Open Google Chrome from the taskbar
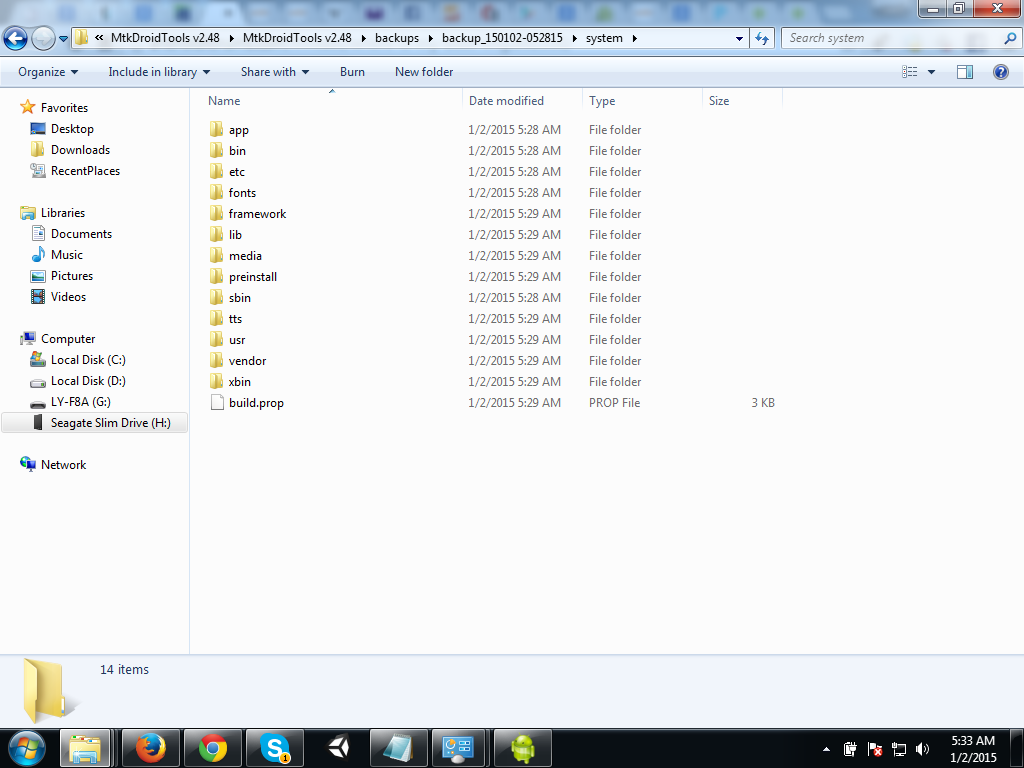 click(212, 747)
